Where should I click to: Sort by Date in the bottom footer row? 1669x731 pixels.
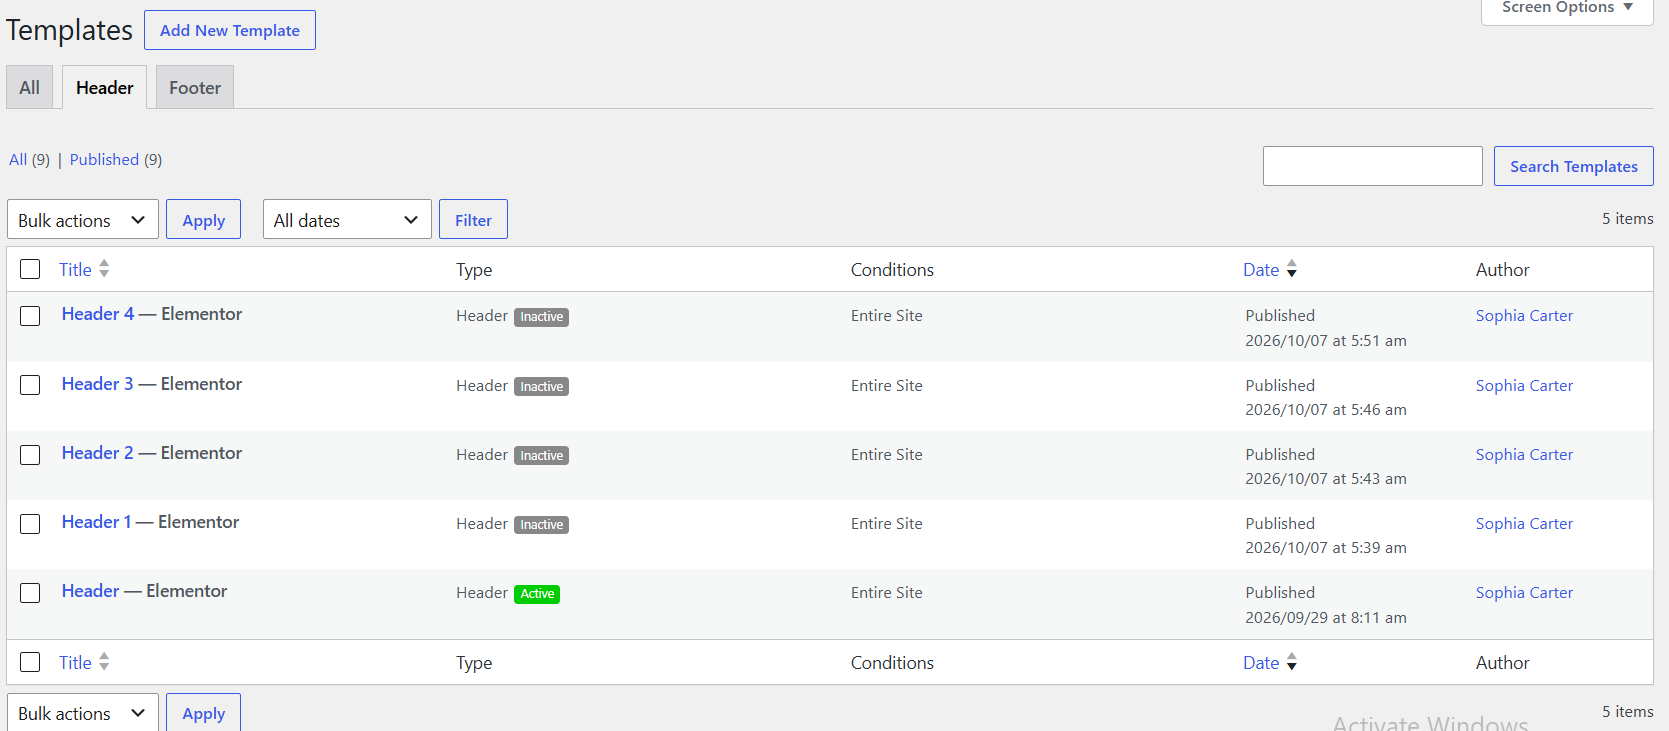point(1261,662)
